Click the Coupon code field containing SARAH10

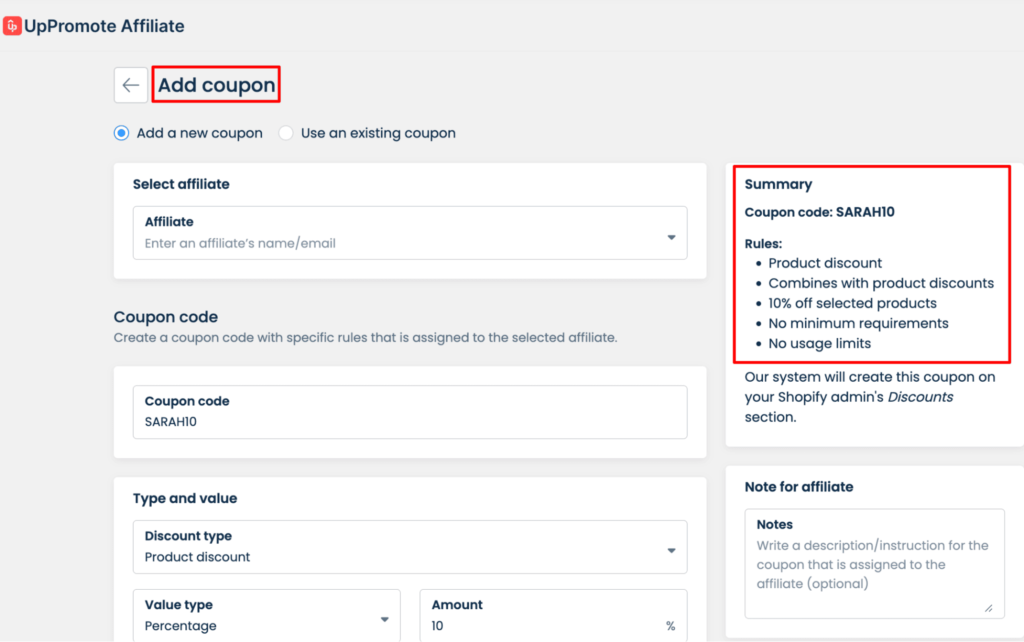click(410, 421)
